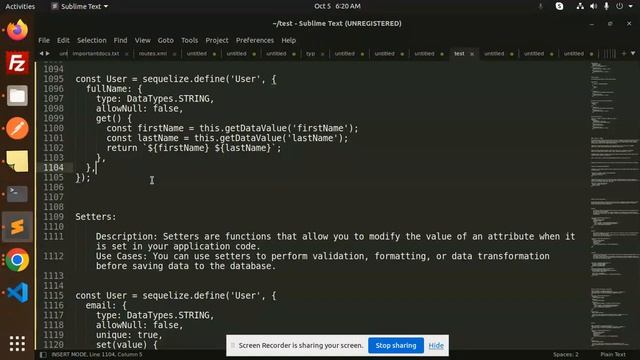Click line number 1109 in gutter

[x=53, y=217]
